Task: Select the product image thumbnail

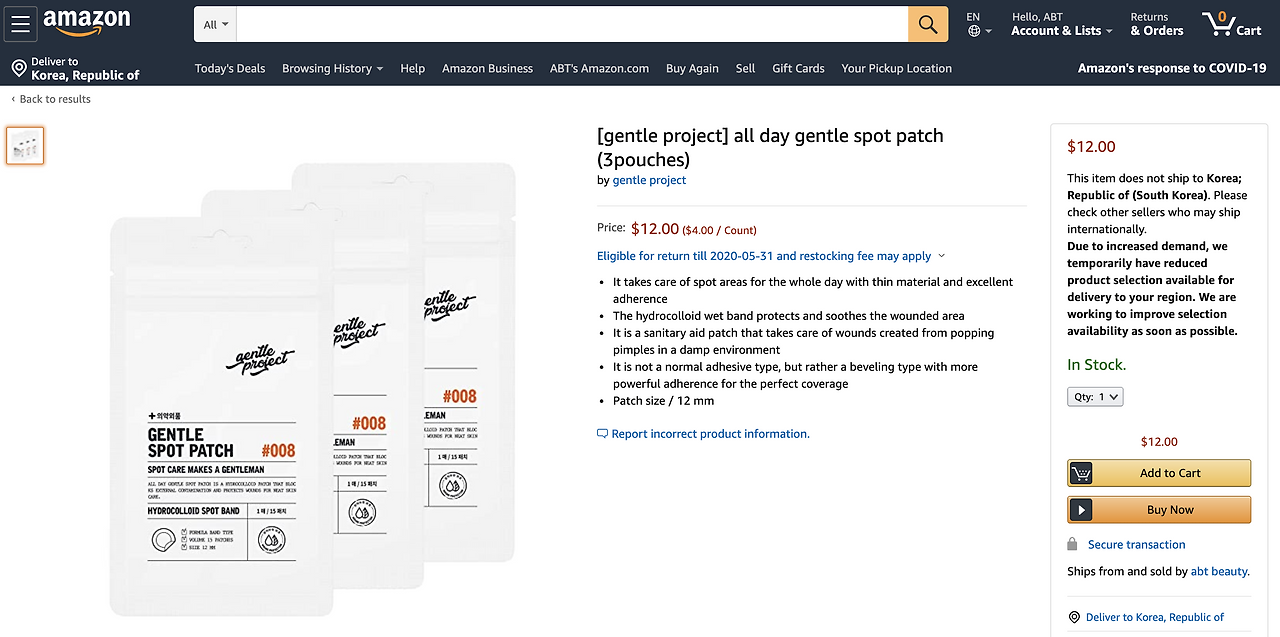Action: tap(25, 145)
